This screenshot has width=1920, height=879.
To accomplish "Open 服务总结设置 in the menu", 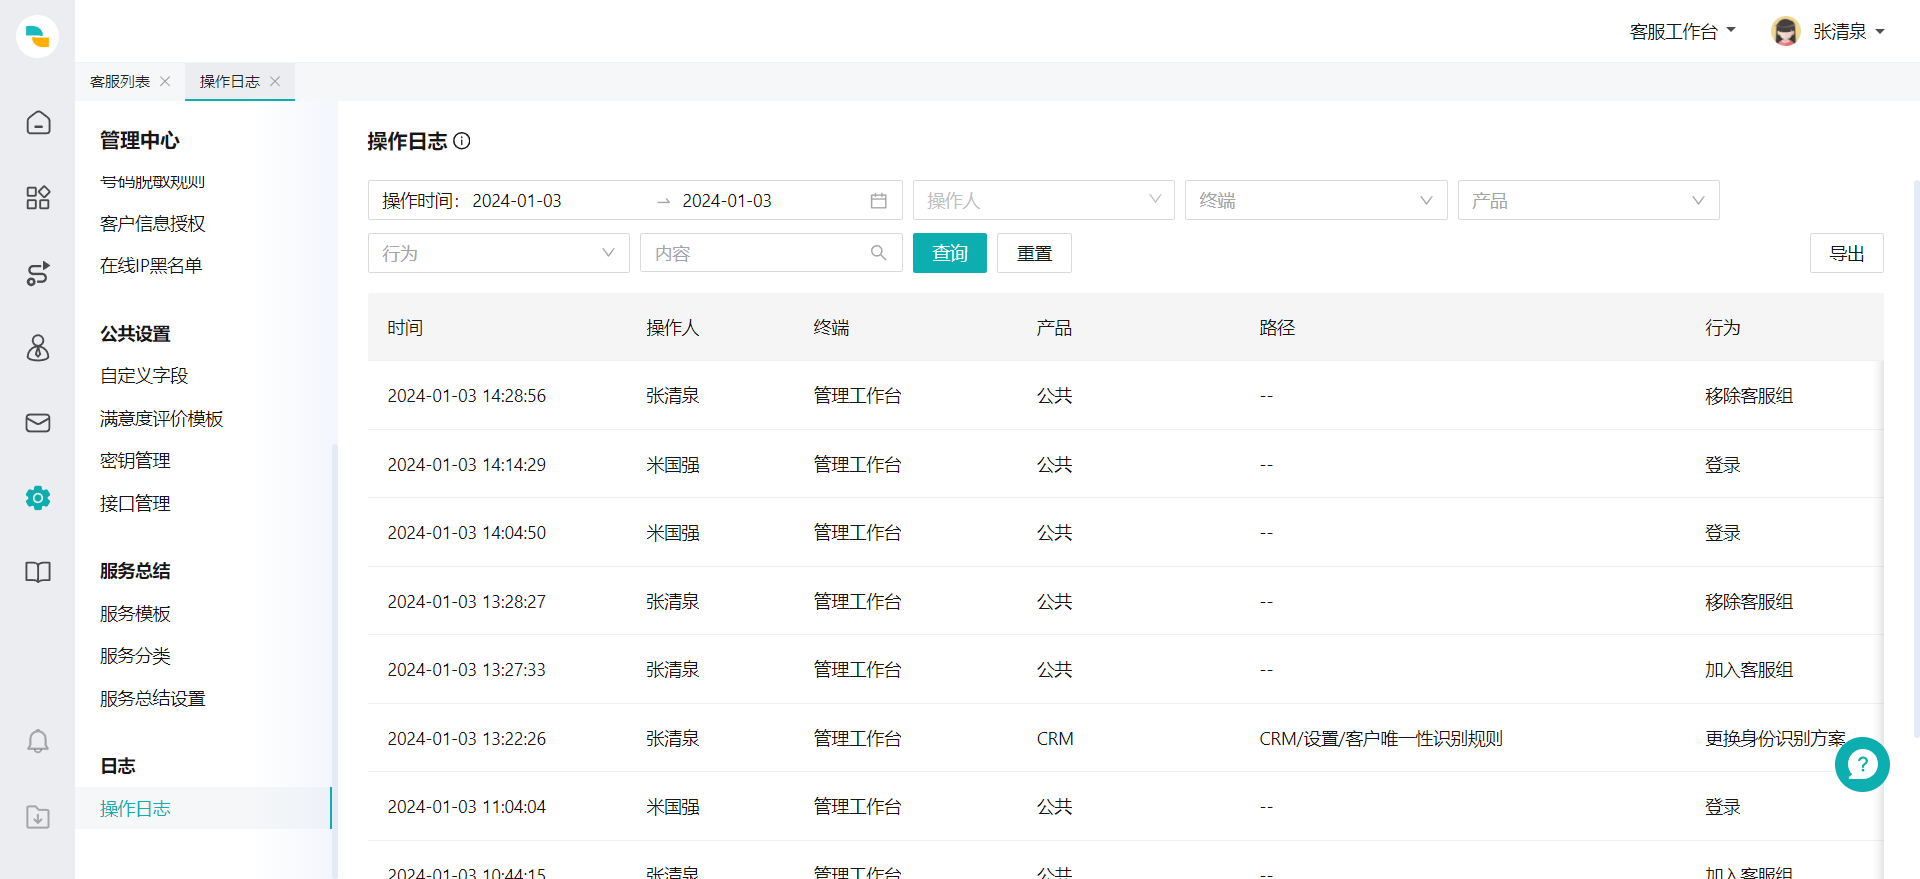I will (153, 699).
